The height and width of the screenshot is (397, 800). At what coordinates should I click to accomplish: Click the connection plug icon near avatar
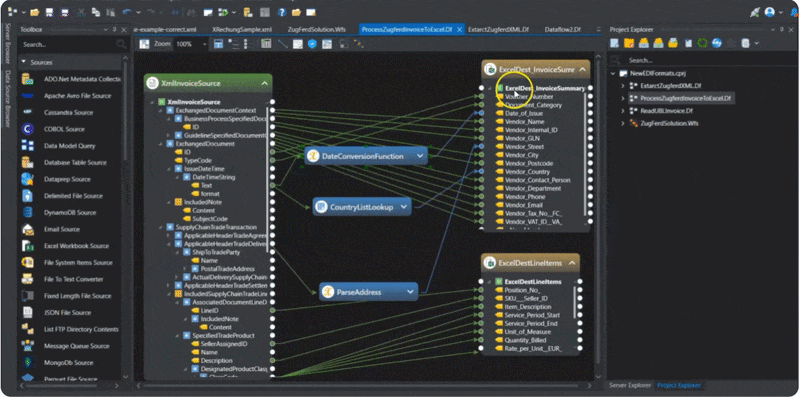point(755,12)
